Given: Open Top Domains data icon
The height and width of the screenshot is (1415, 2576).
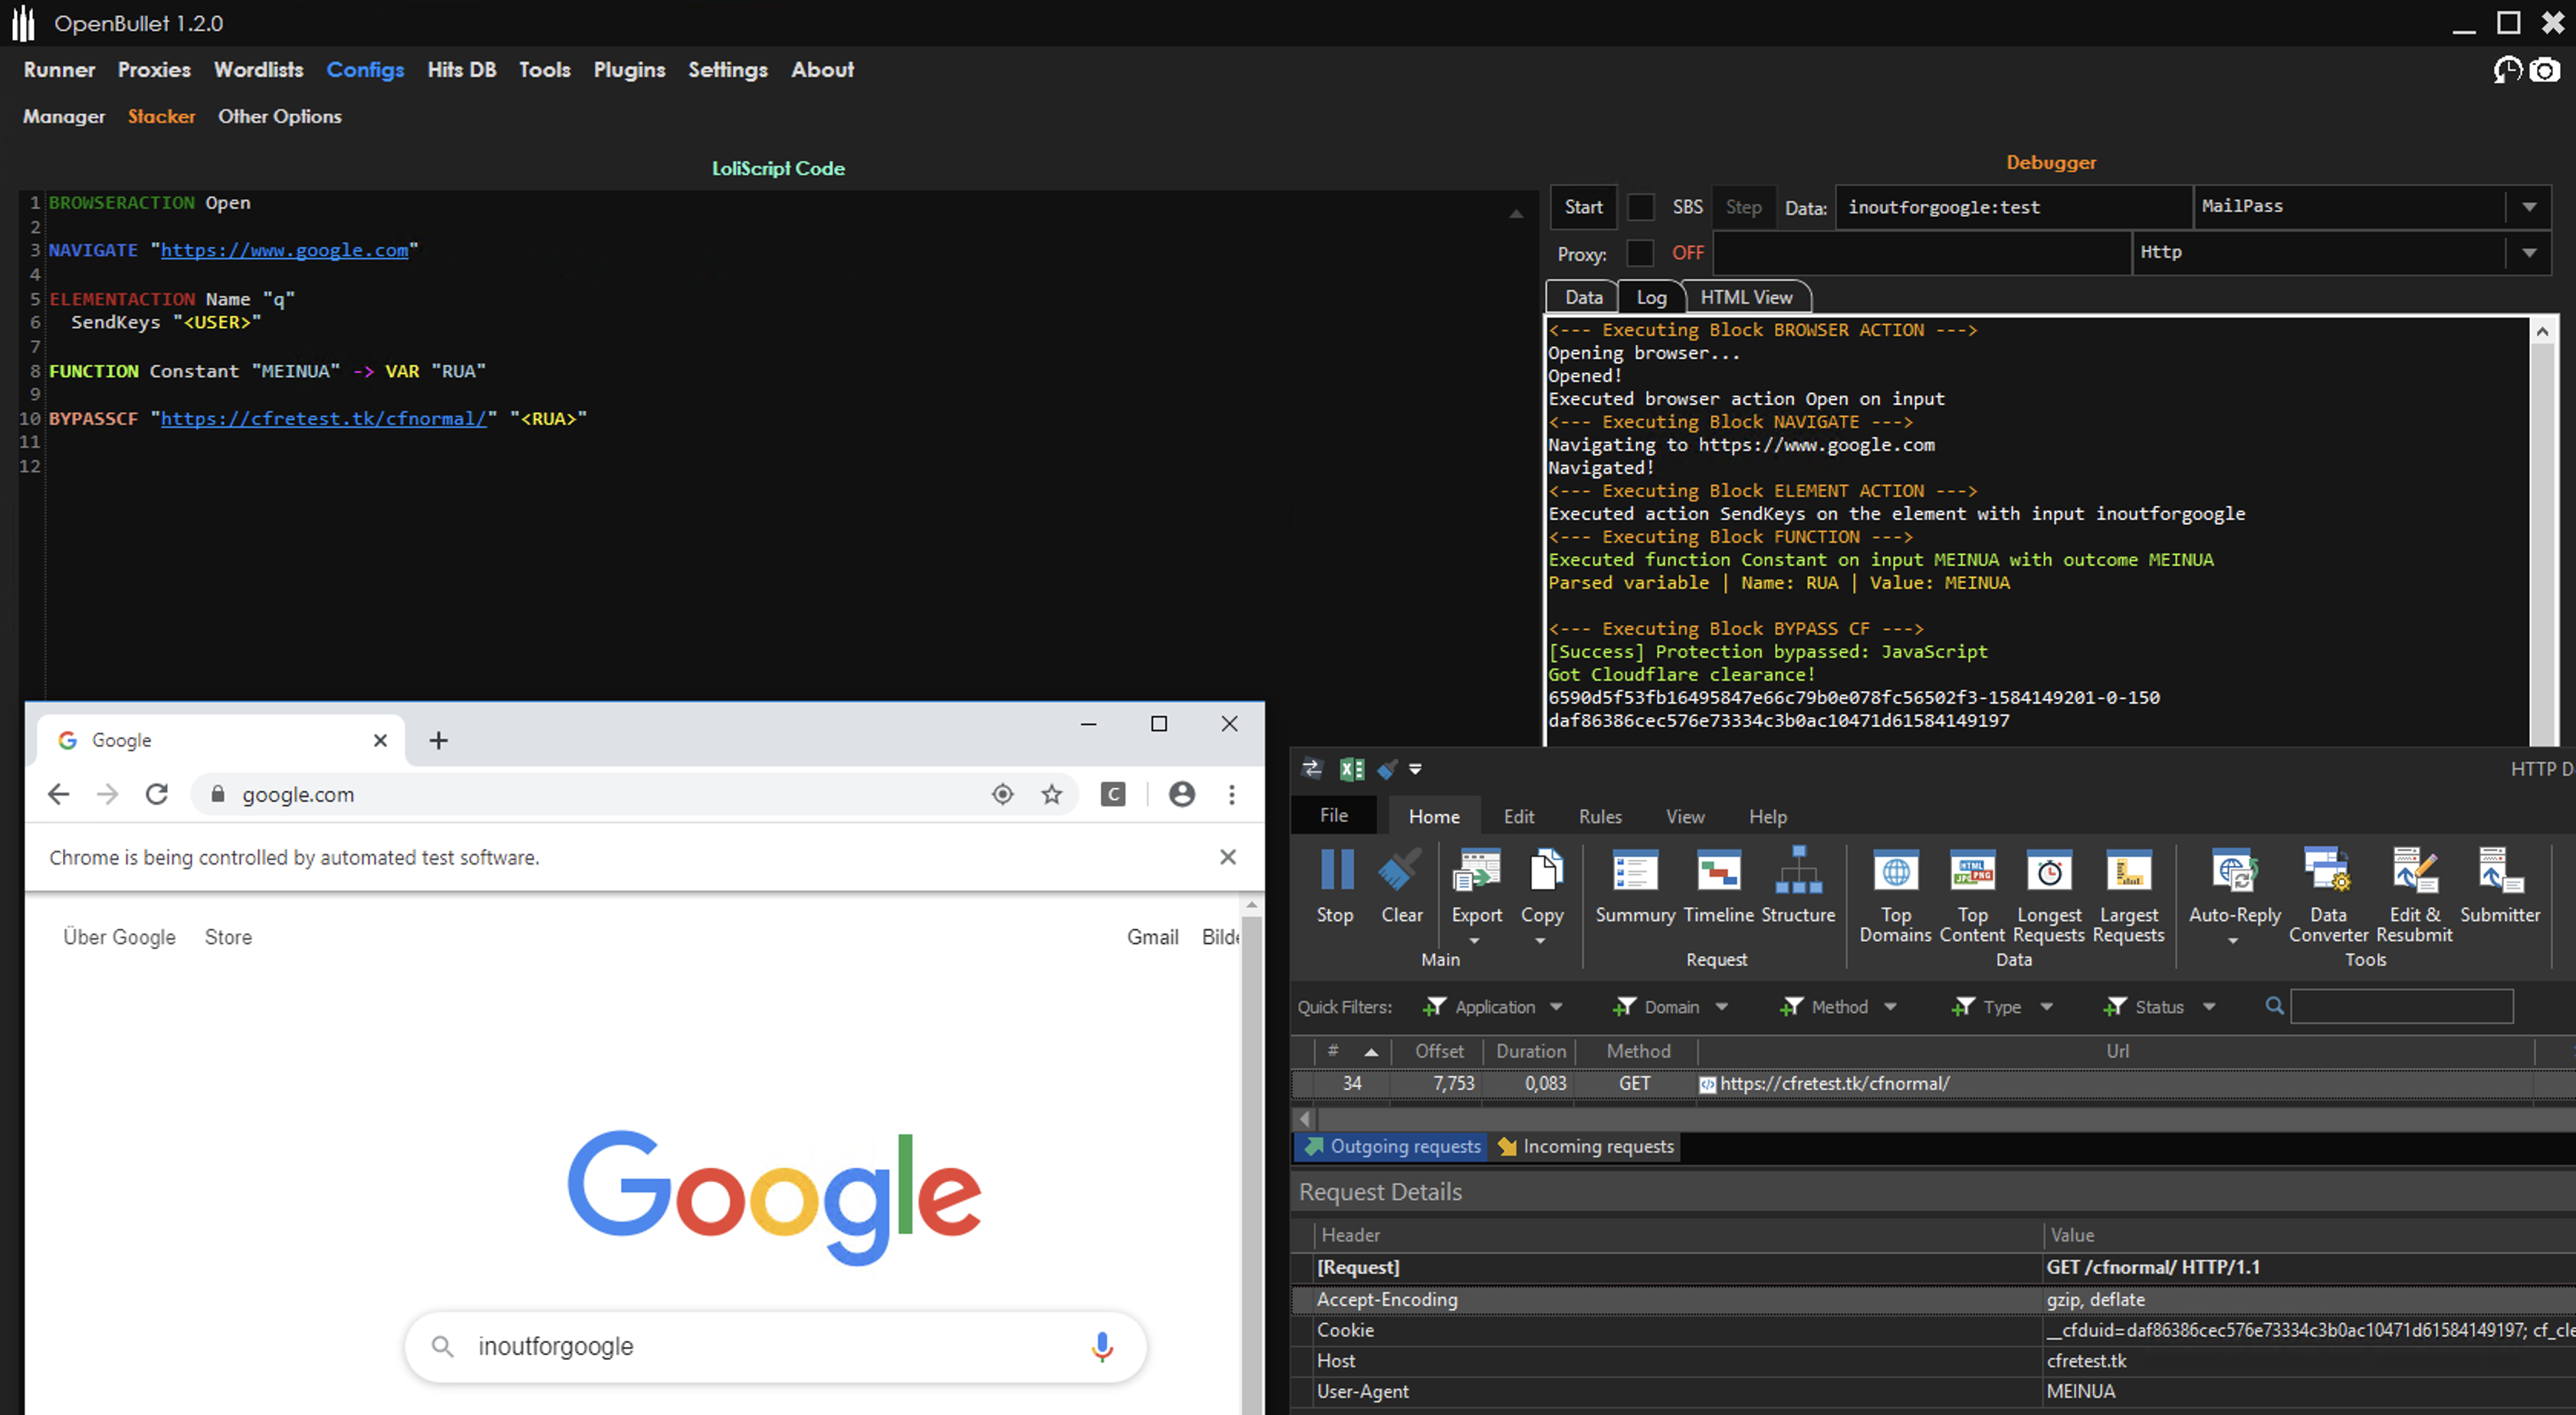Looking at the screenshot, I should click(x=1895, y=872).
